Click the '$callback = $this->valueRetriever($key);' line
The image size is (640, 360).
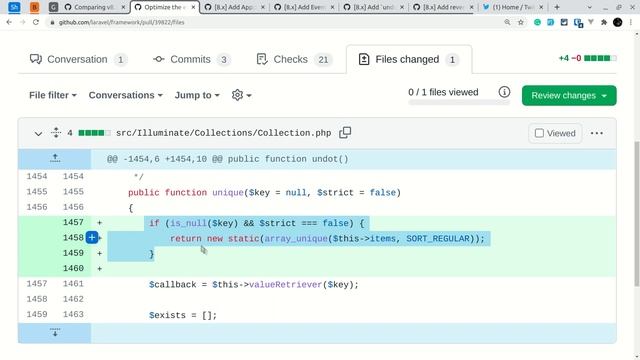[x=253, y=284]
